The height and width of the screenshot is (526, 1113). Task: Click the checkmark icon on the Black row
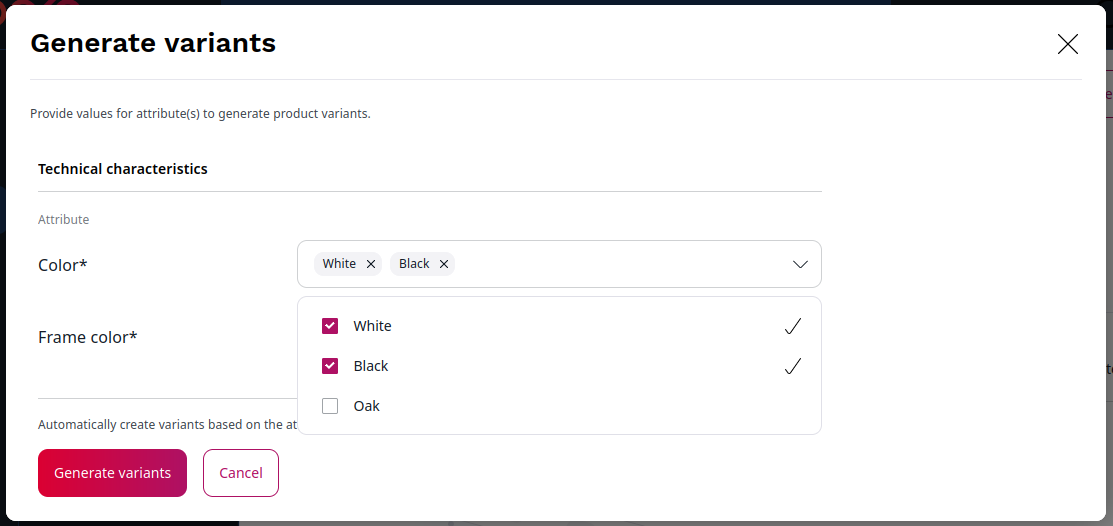click(792, 366)
